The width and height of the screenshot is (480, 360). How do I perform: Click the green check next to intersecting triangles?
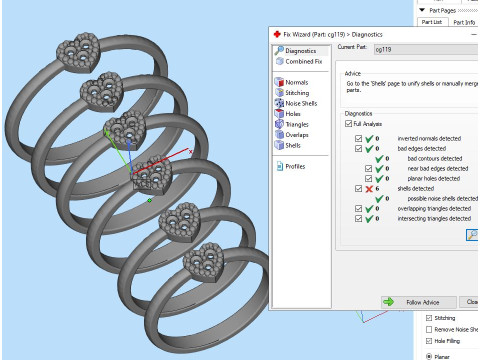(x=369, y=219)
